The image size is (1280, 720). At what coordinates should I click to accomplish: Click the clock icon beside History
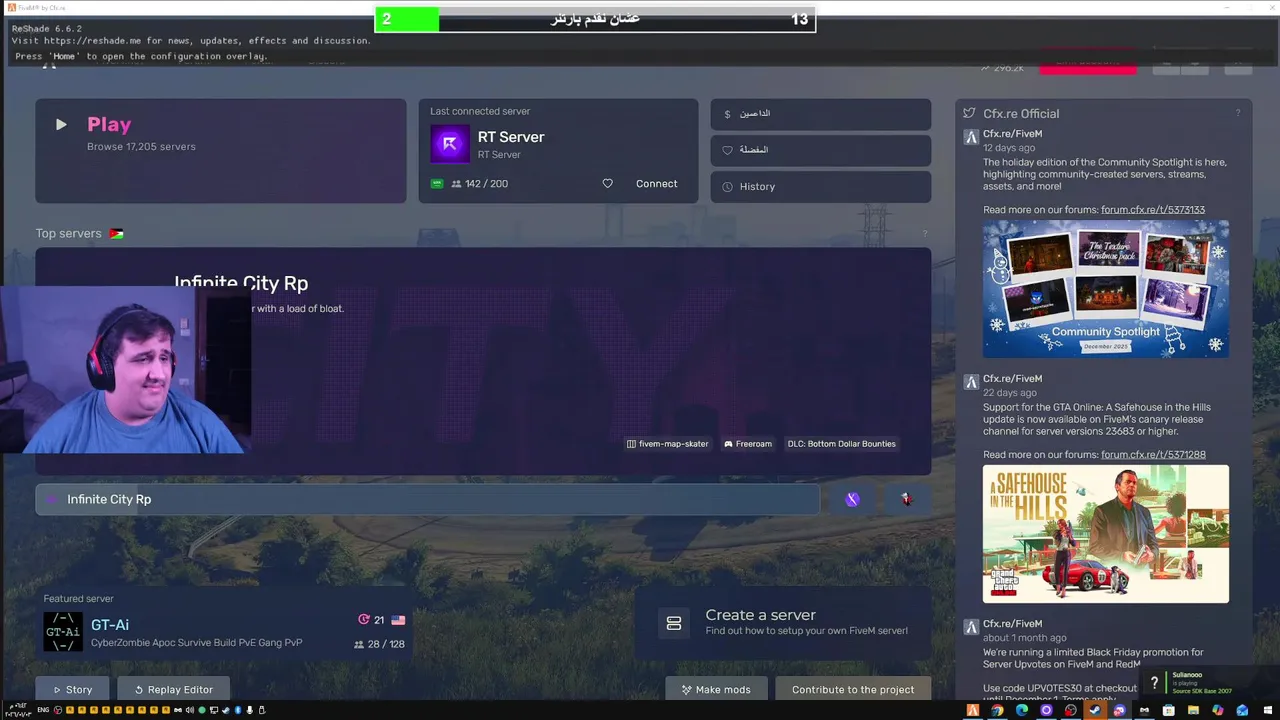727,187
